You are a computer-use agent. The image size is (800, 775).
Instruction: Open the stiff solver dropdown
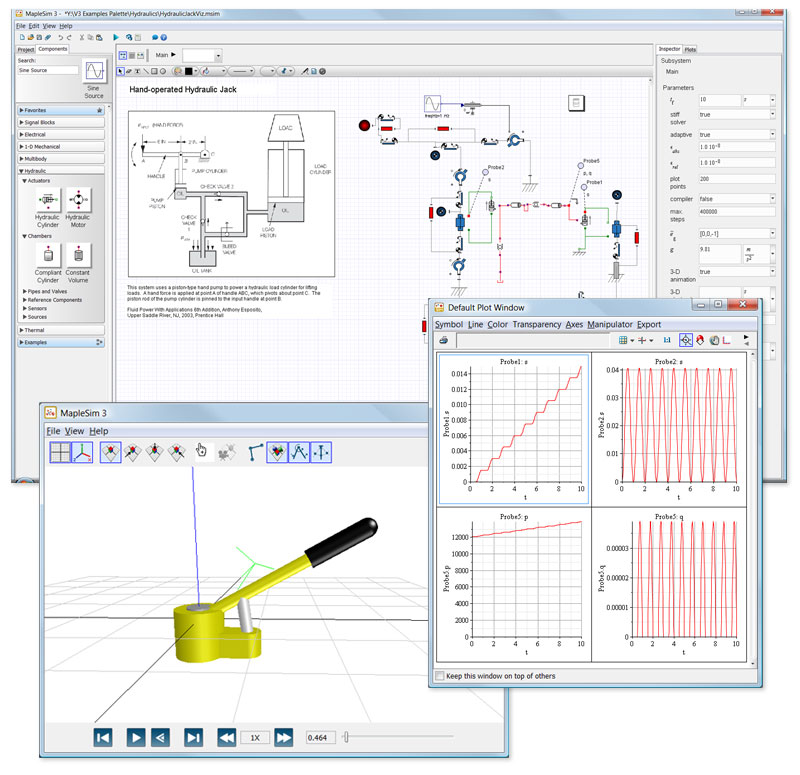pyautogui.click(x=771, y=116)
